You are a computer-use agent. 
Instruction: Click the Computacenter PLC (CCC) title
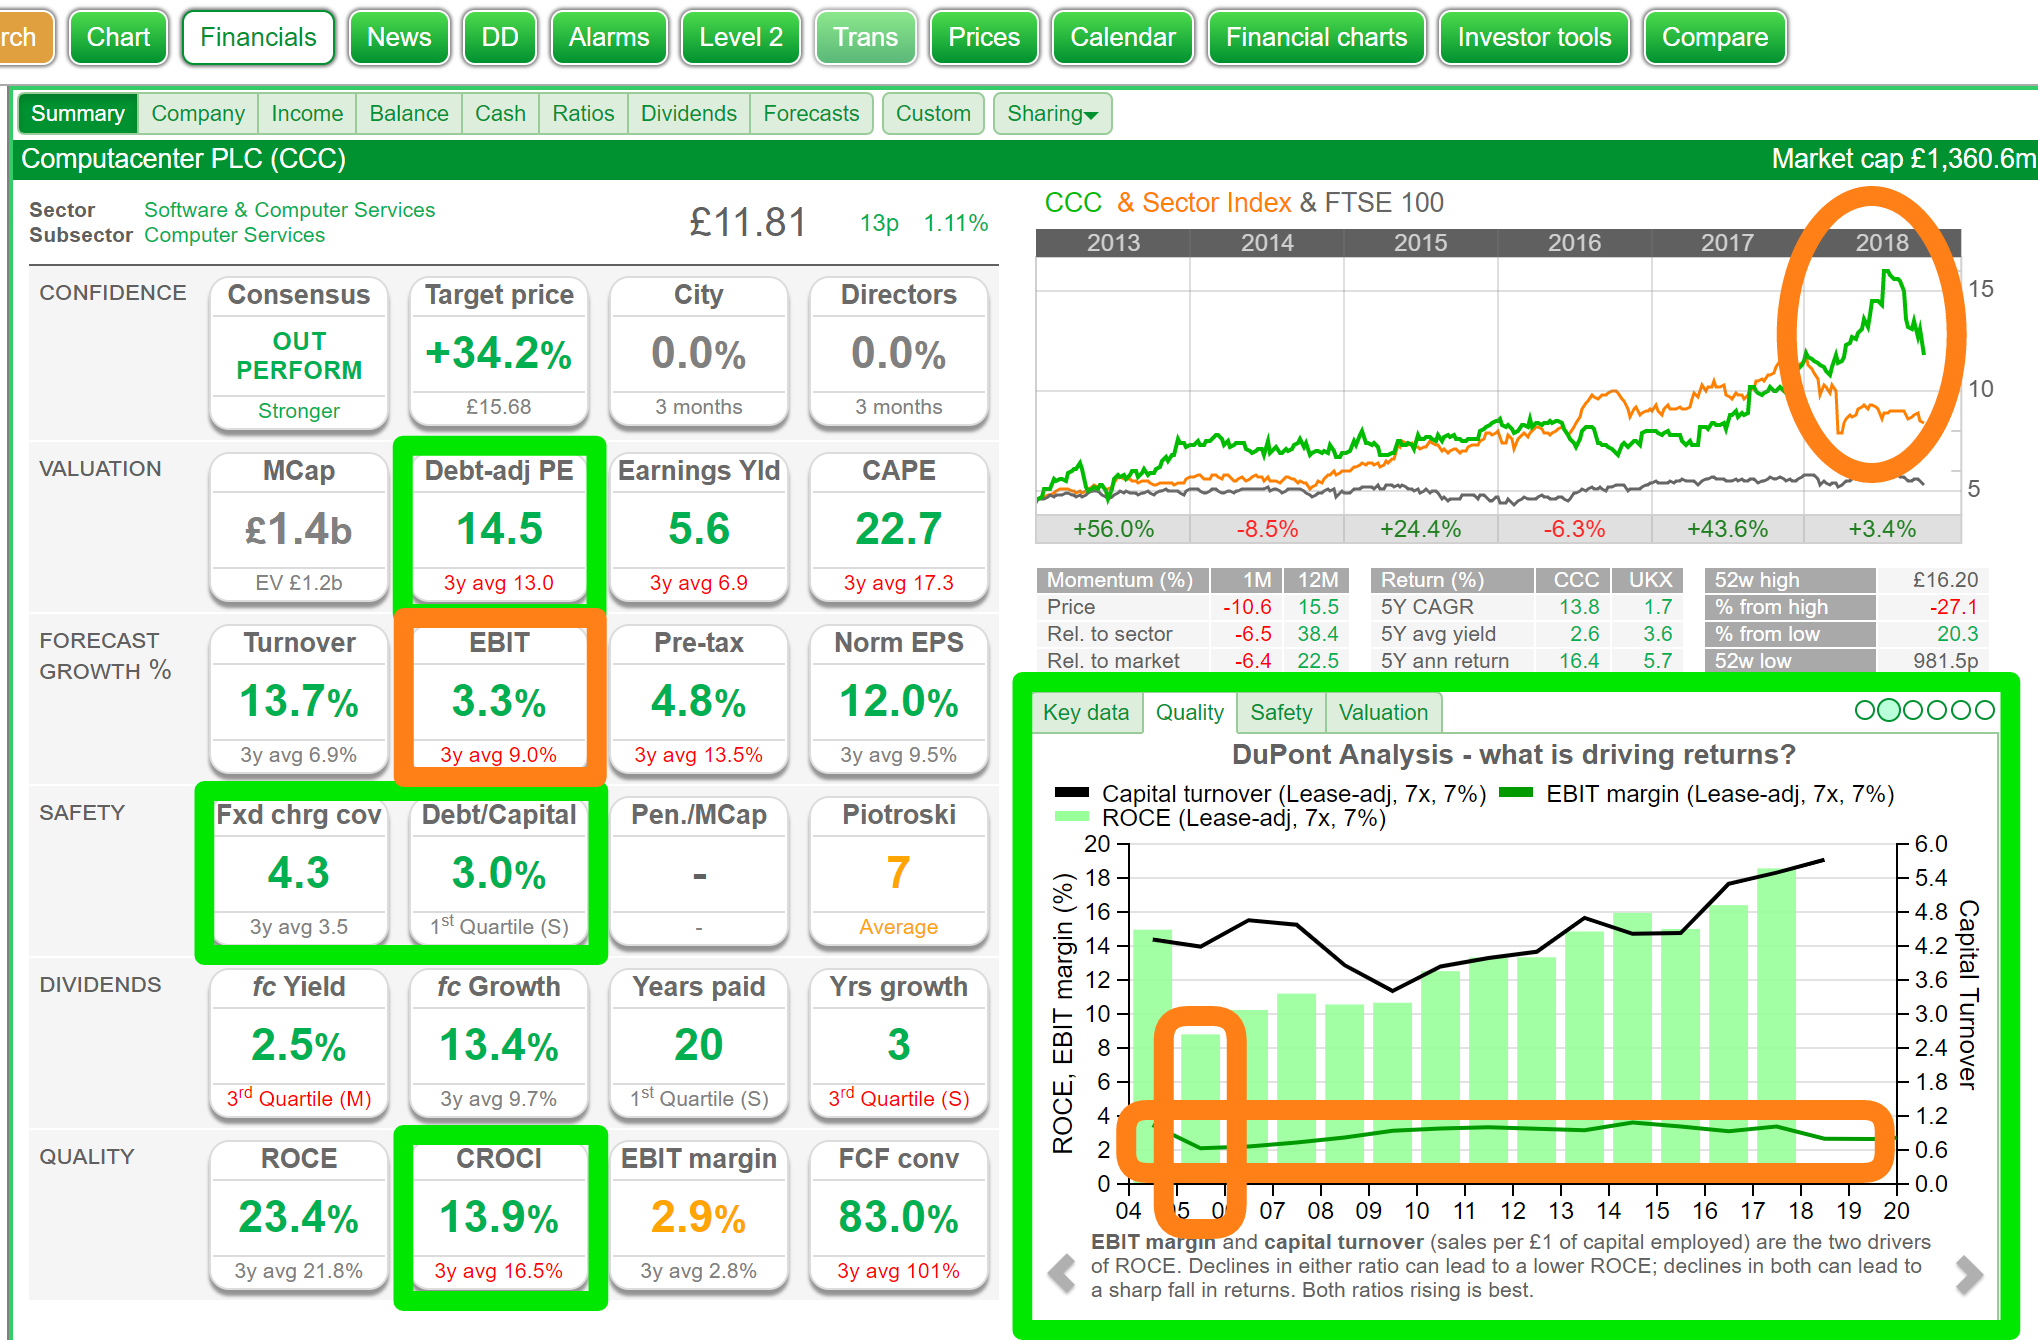coord(183,159)
